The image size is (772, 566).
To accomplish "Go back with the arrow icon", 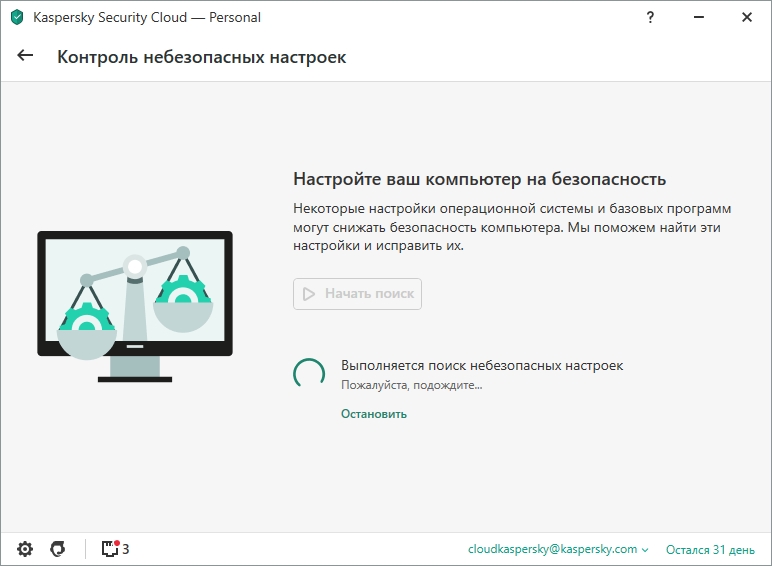I will coord(25,56).
